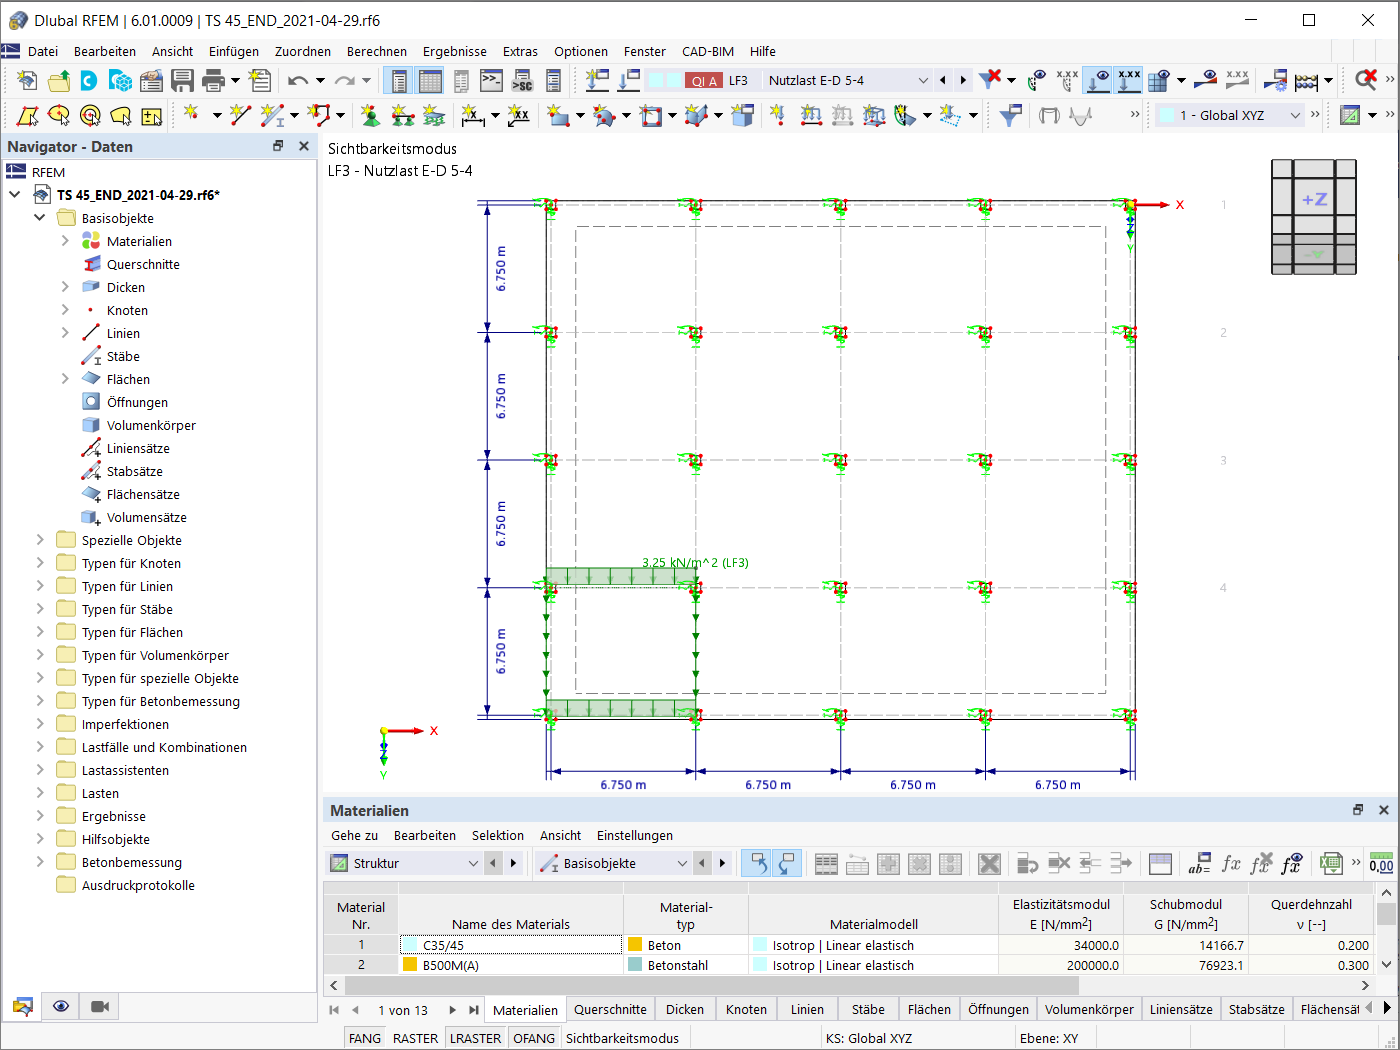Viewport: 1400px width, 1050px height.
Task: Open the Datei menu
Action: (x=43, y=51)
